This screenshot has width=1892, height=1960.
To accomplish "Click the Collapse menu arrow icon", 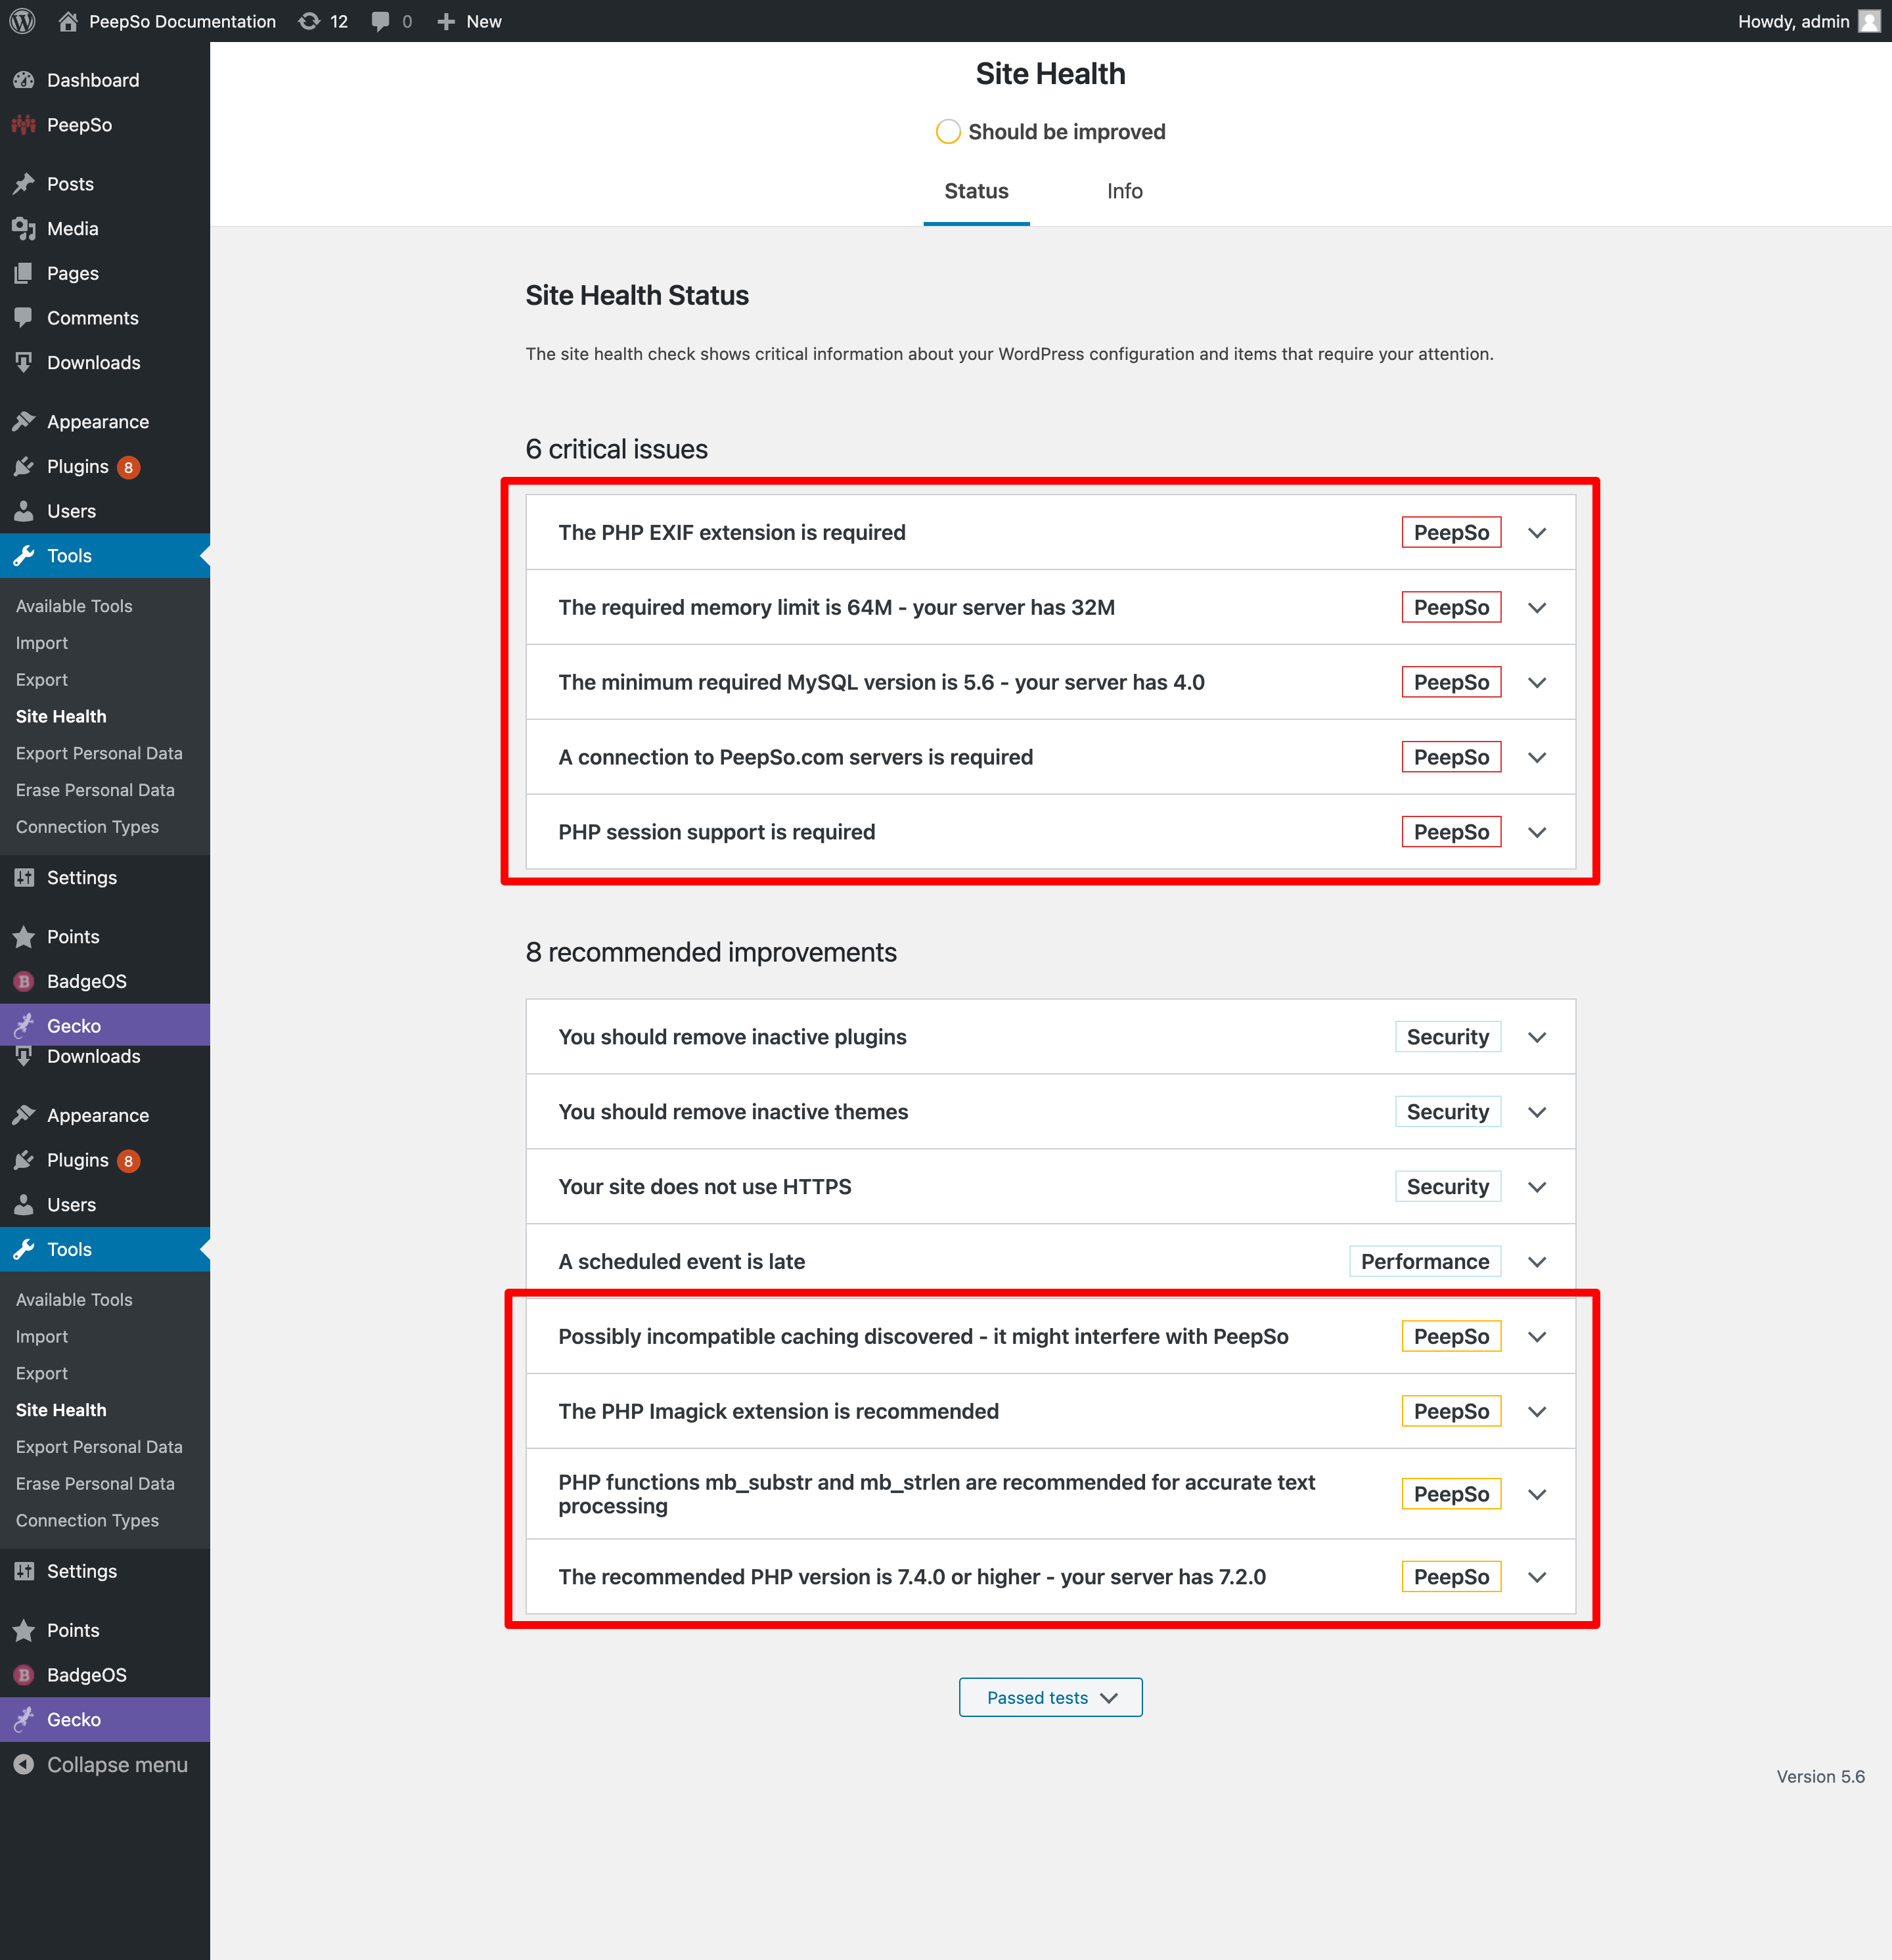I will [24, 1764].
